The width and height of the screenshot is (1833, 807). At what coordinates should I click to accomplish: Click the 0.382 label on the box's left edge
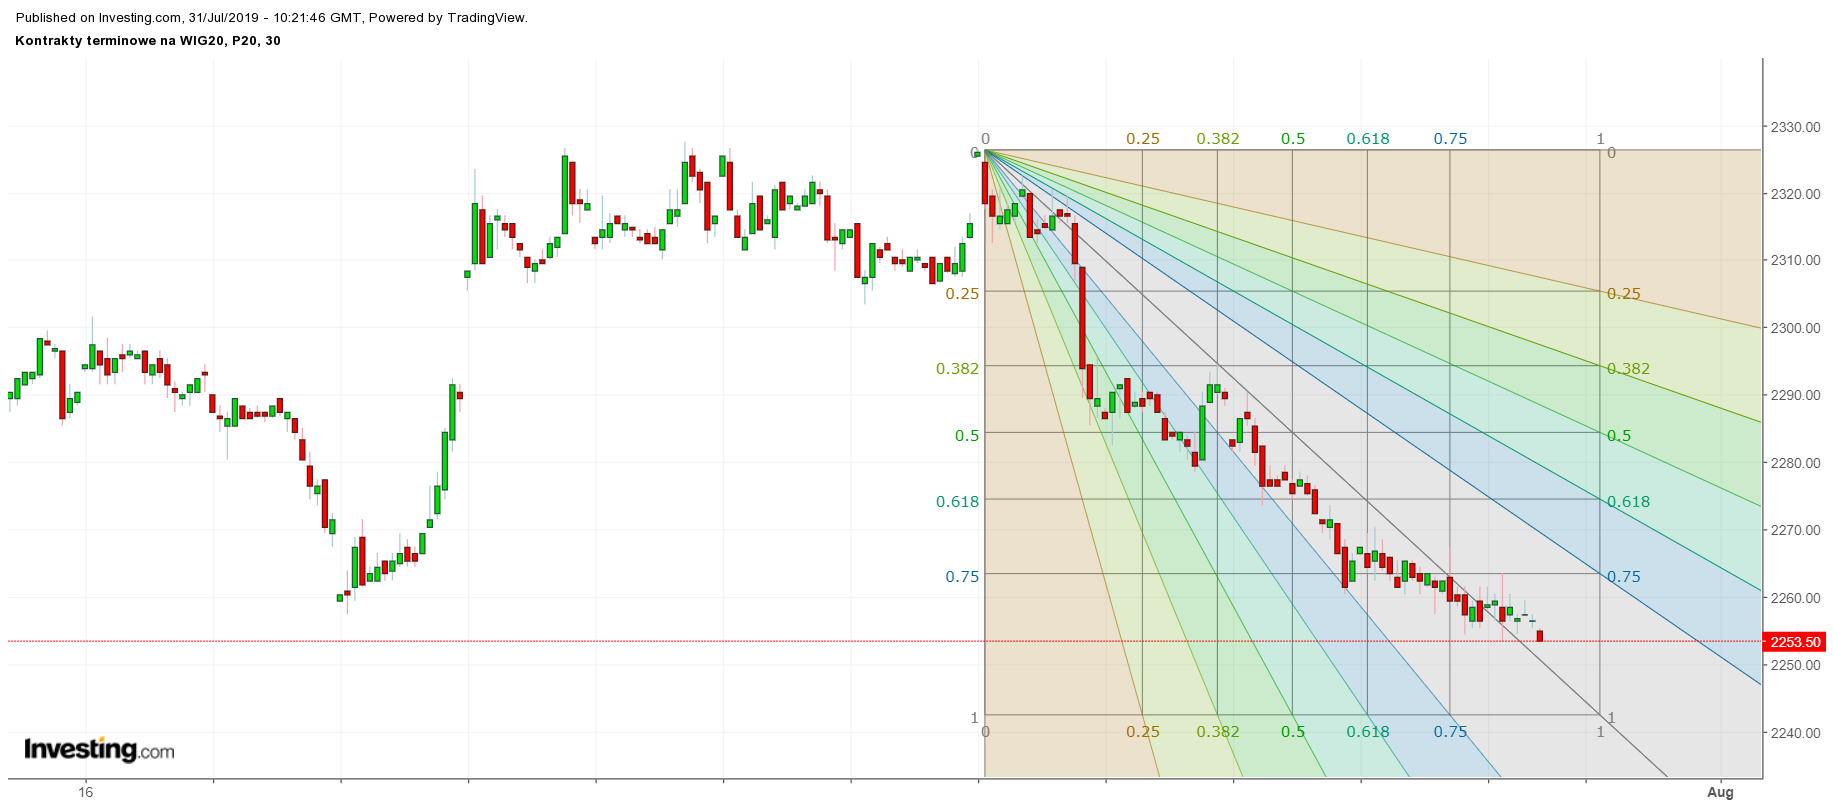point(958,369)
